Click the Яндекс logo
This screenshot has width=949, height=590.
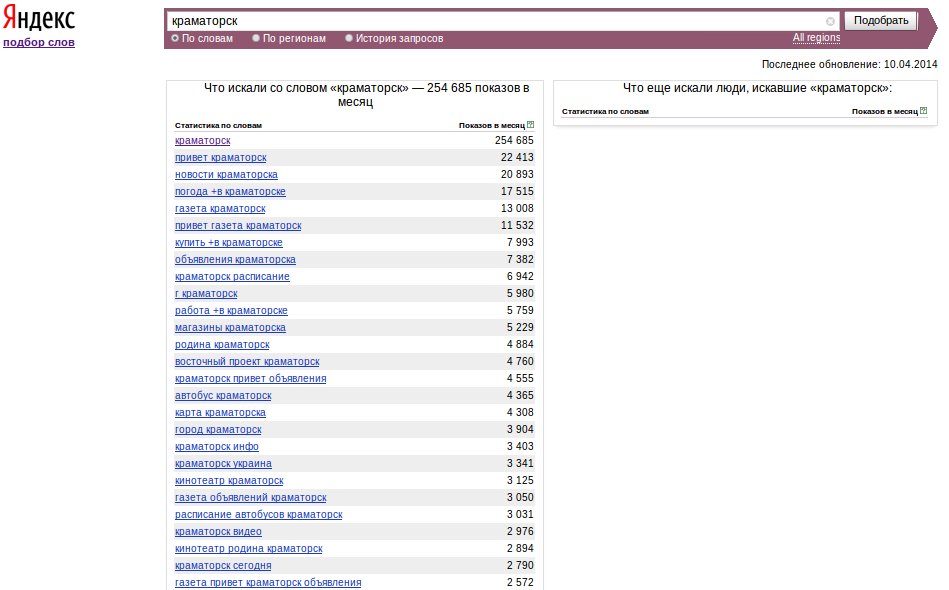coord(39,18)
